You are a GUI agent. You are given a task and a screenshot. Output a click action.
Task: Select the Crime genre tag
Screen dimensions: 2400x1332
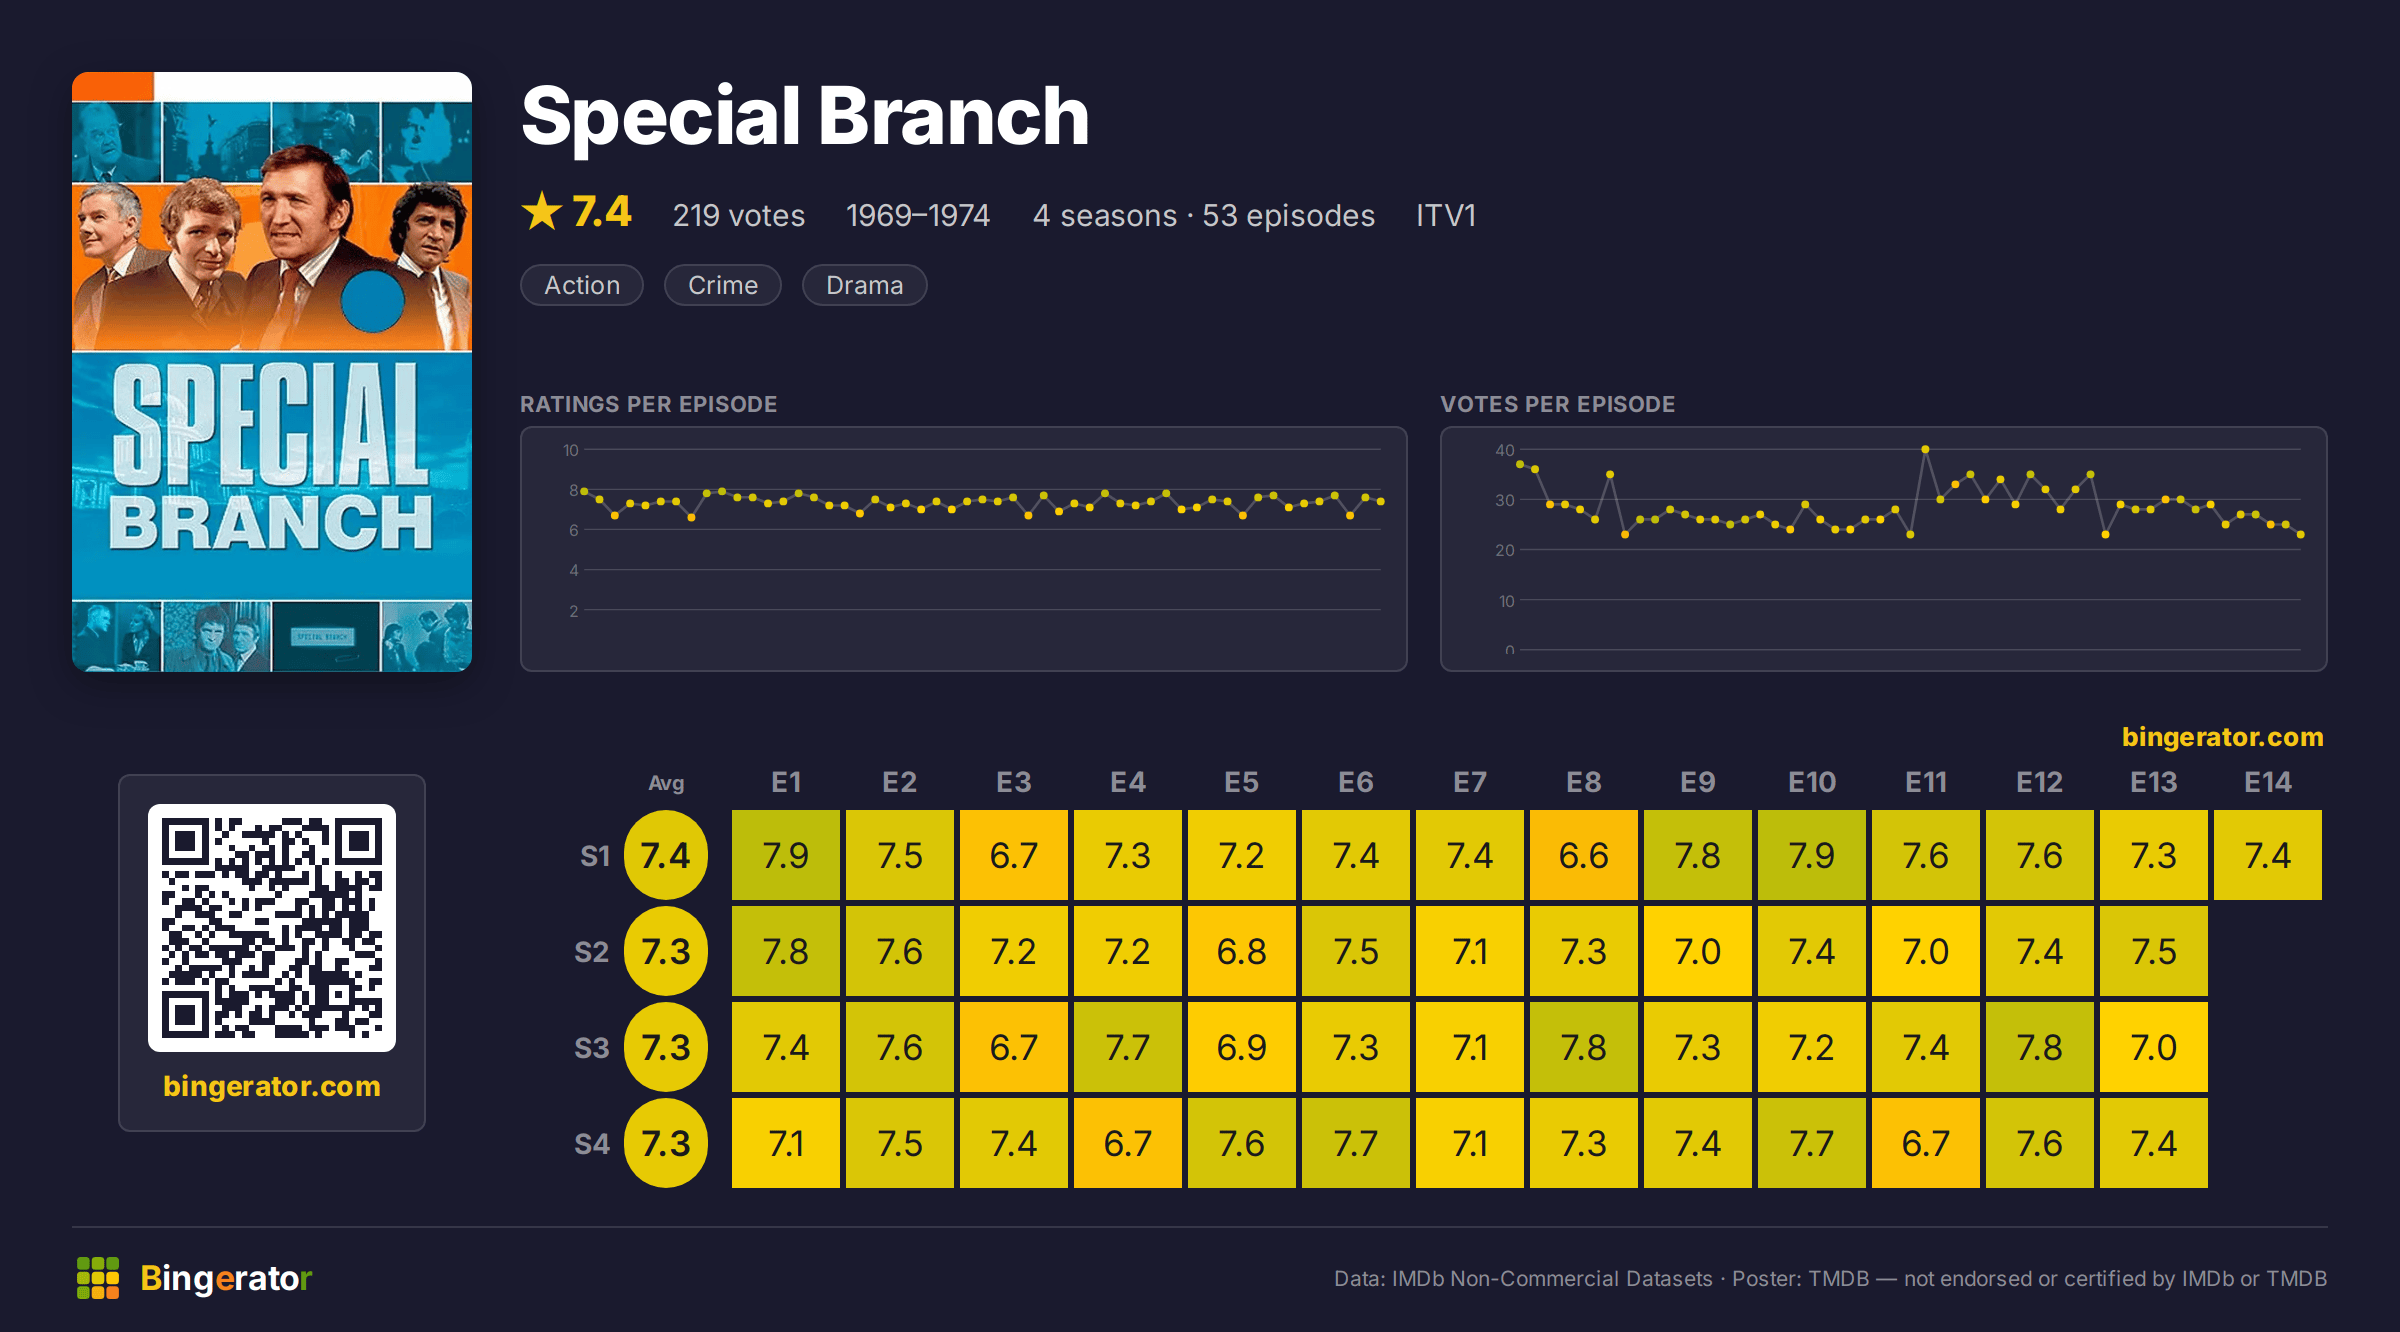coord(723,285)
